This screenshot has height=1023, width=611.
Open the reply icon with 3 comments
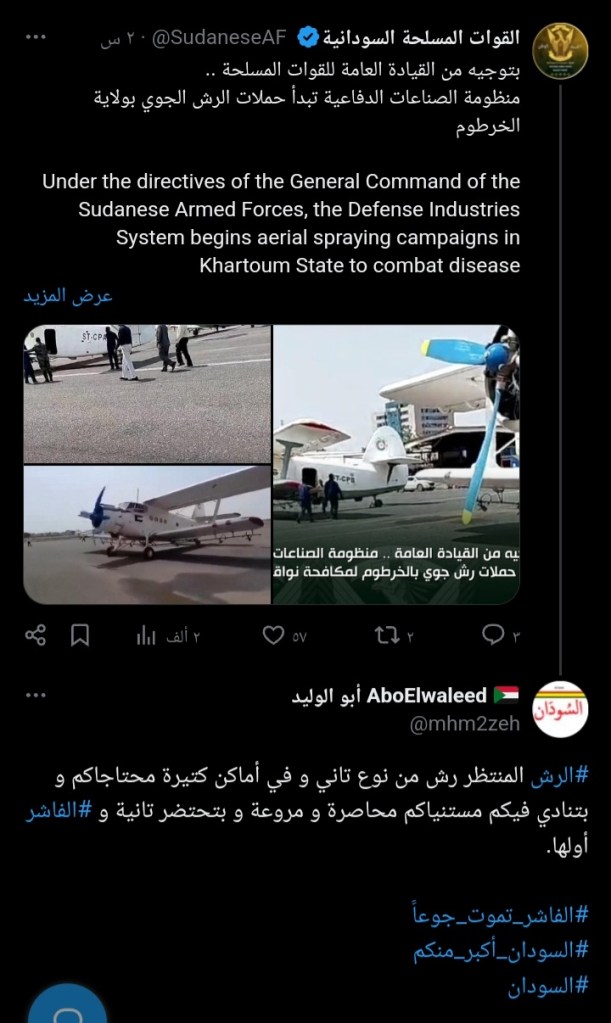[492, 634]
